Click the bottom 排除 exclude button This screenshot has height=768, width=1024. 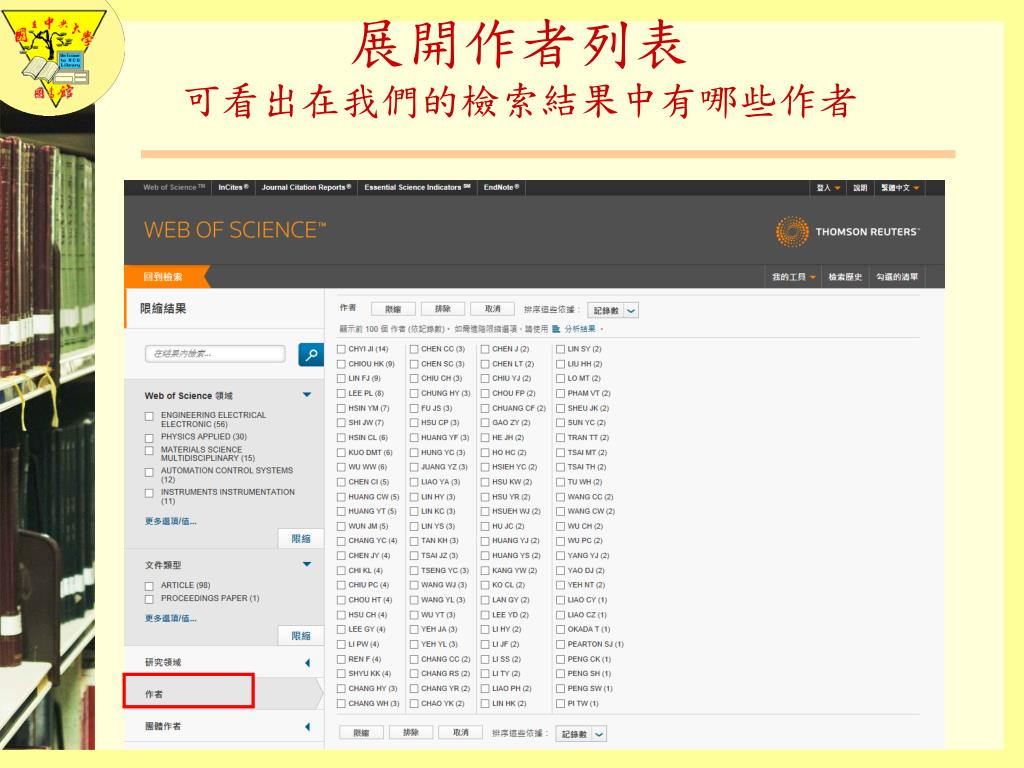tap(411, 733)
